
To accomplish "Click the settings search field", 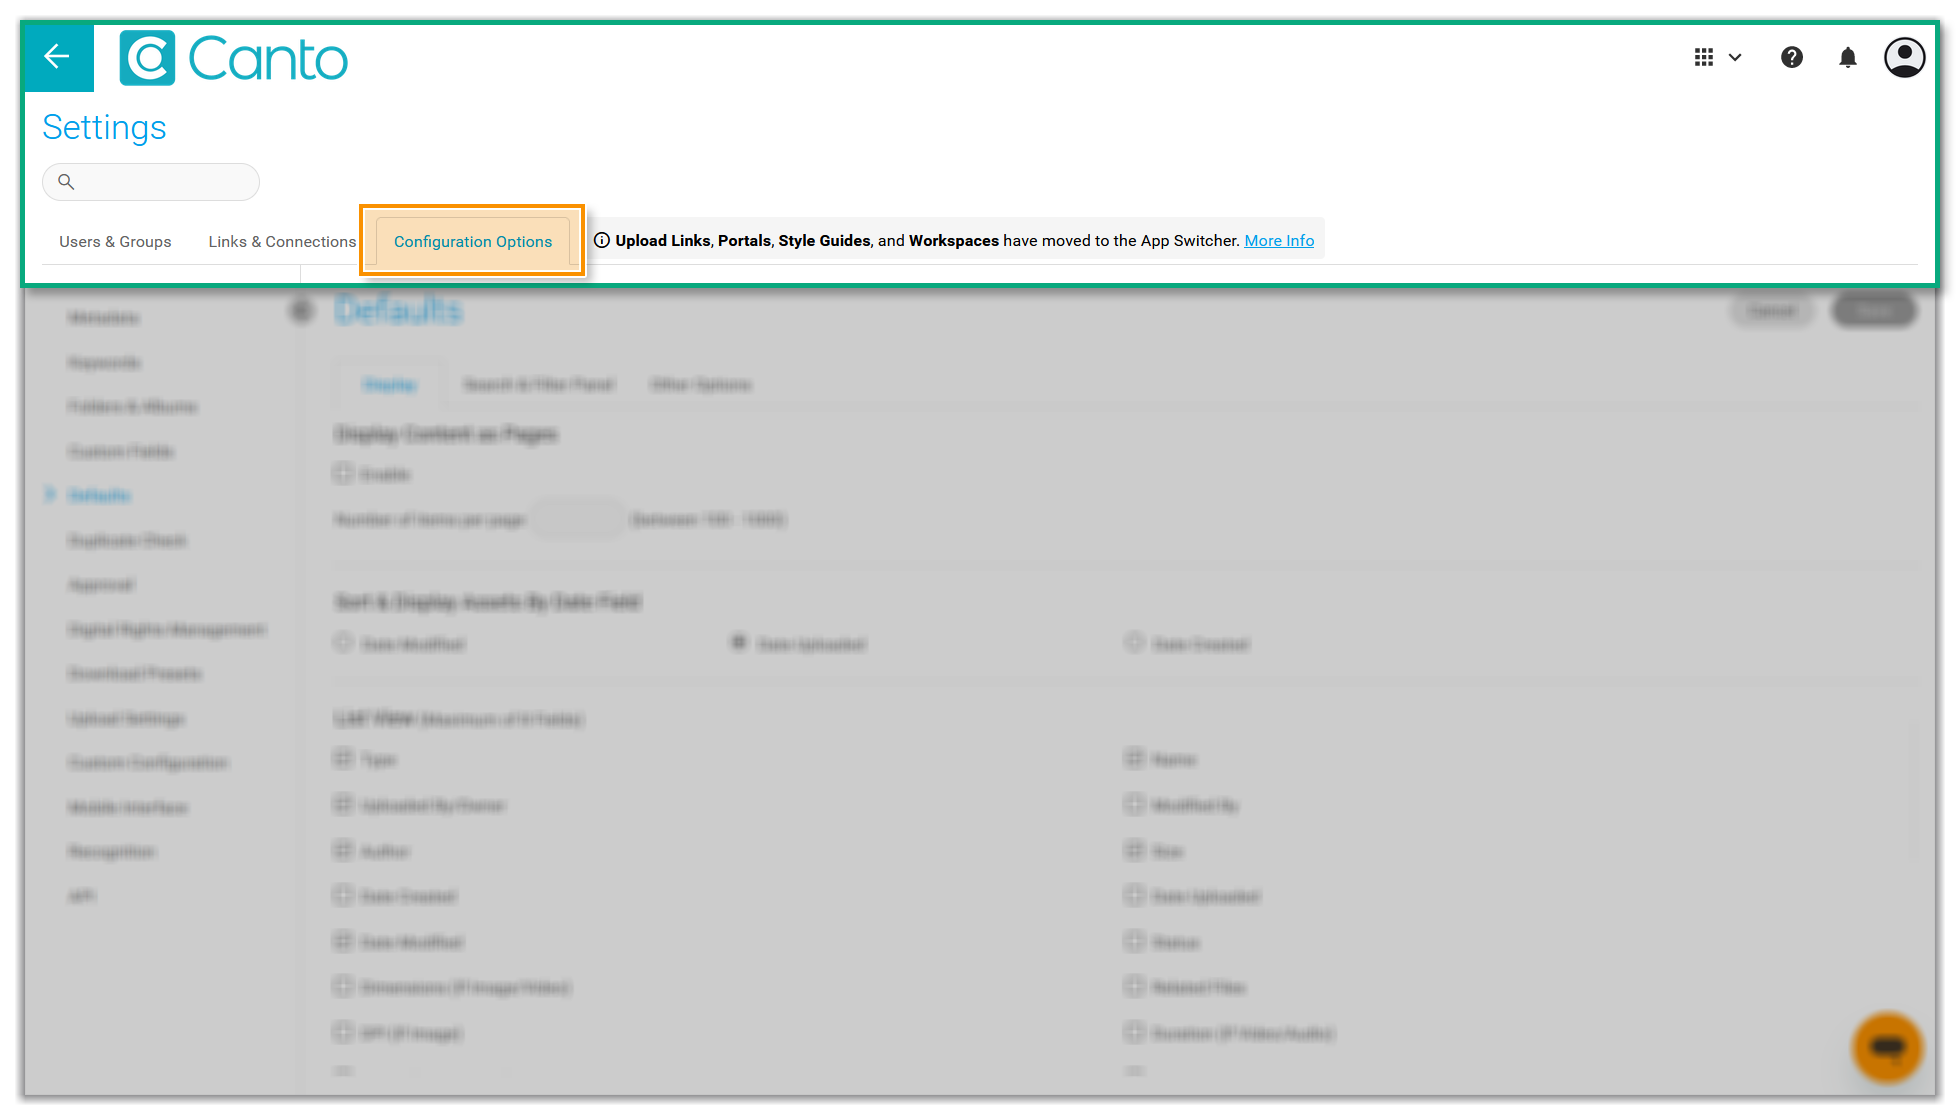I will [x=151, y=182].
